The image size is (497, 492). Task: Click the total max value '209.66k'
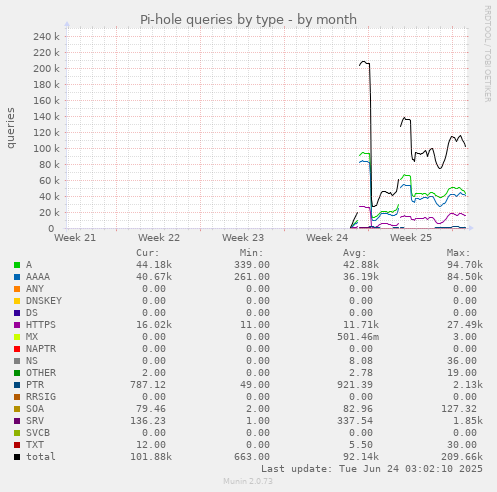click(462, 457)
